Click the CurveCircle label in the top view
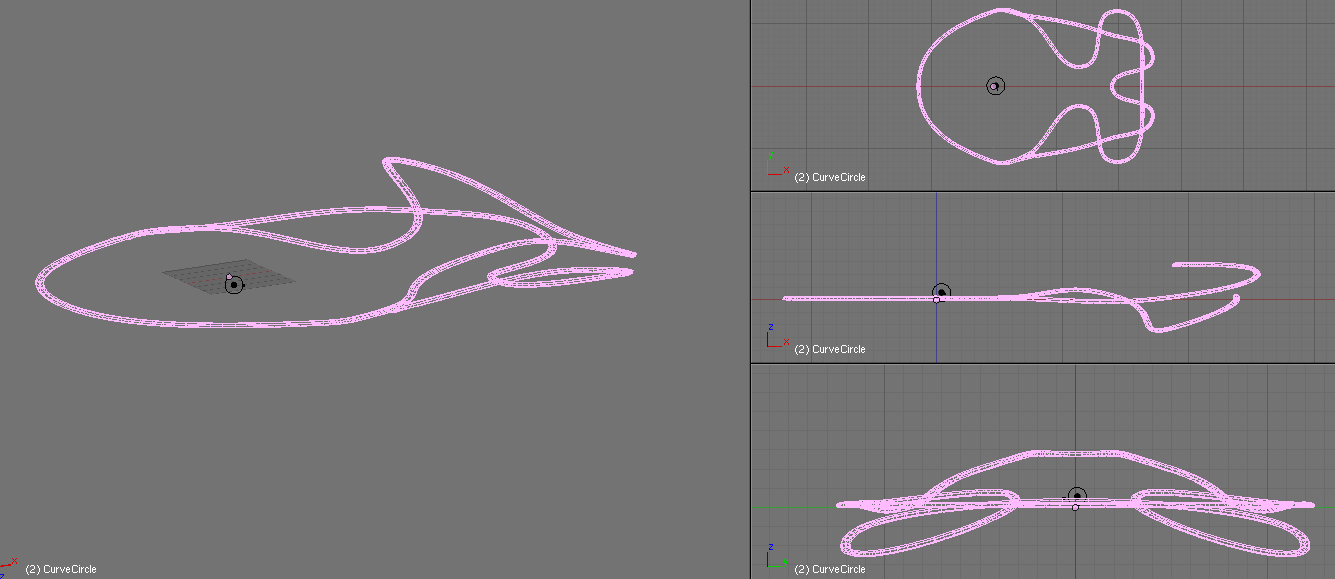 [829, 177]
